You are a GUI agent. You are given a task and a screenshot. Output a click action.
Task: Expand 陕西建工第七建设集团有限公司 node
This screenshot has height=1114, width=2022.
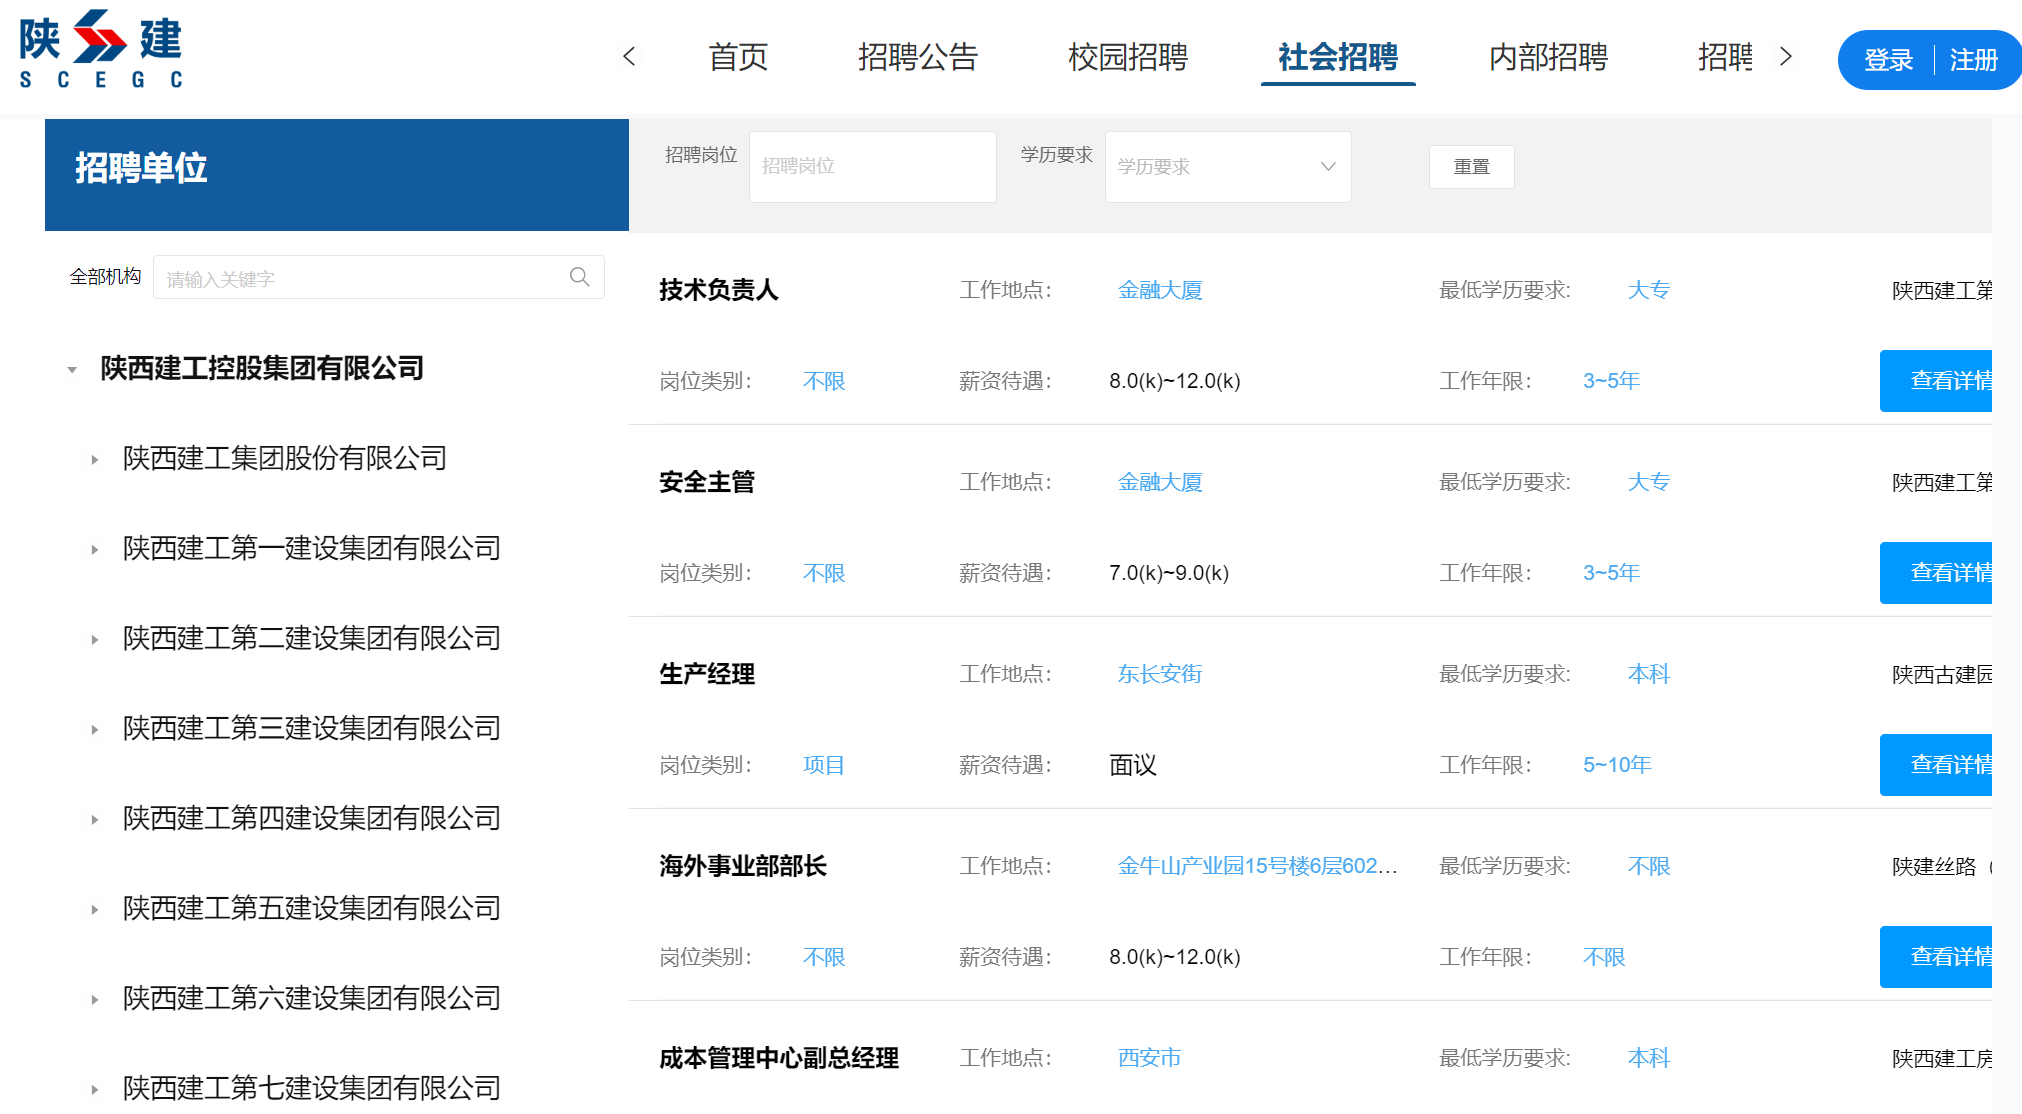94,1090
